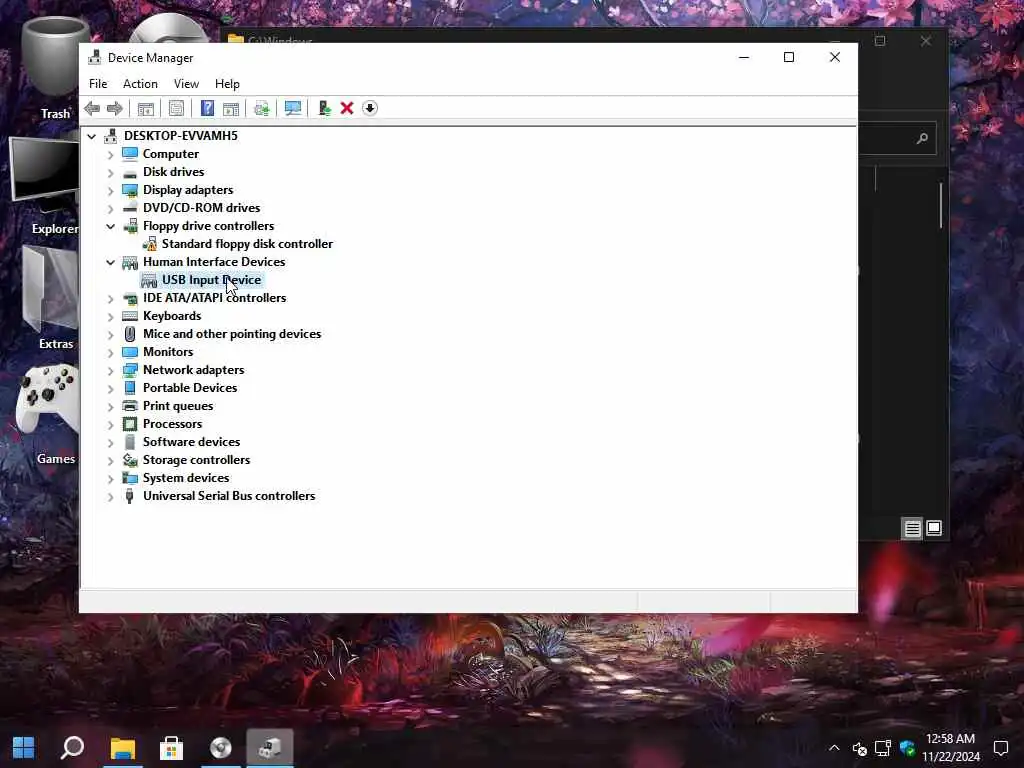Expand the Computer category

pos(110,155)
